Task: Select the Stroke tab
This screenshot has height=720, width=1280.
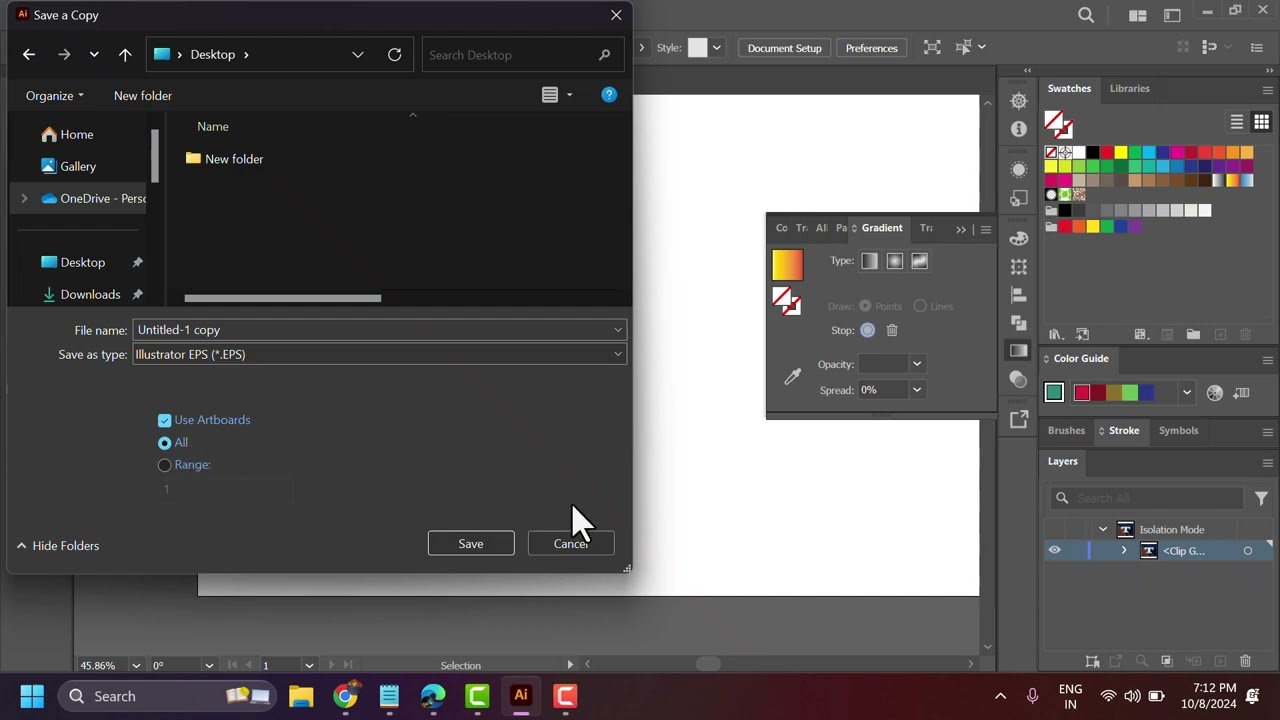Action: coord(1124,430)
